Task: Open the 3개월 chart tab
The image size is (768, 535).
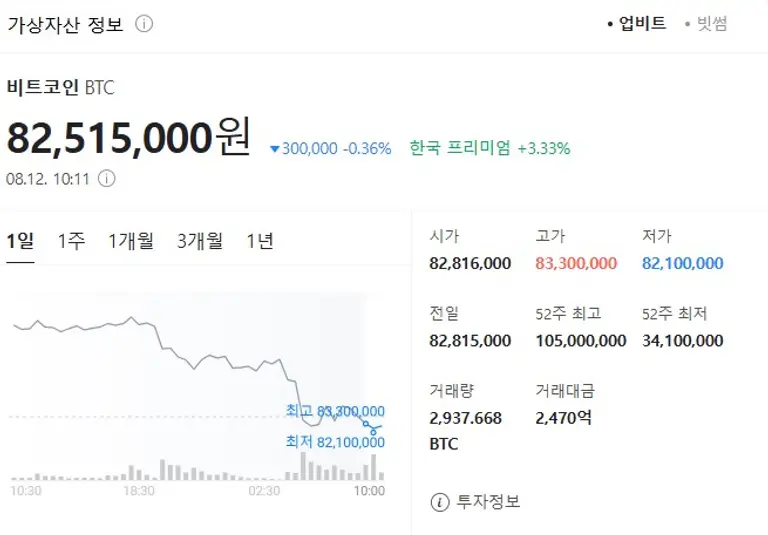Action: tap(200, 241)
